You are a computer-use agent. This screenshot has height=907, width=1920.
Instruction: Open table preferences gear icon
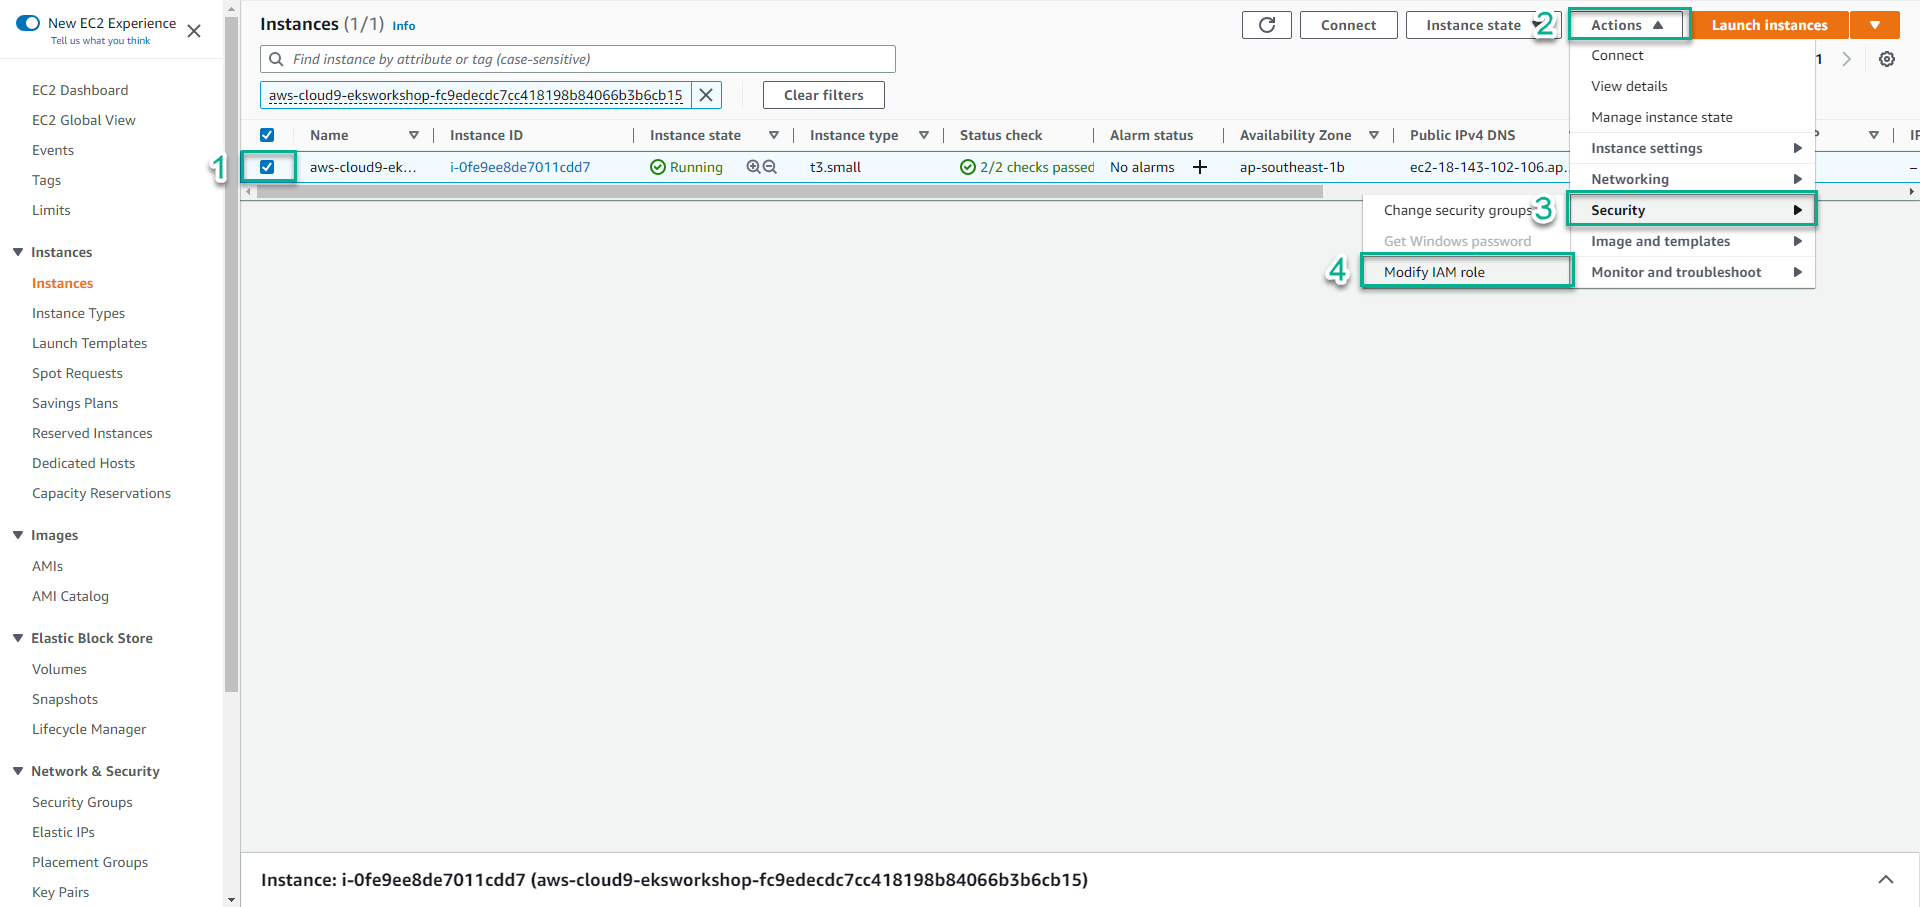pyautogui.click(x=1886, y=59)
